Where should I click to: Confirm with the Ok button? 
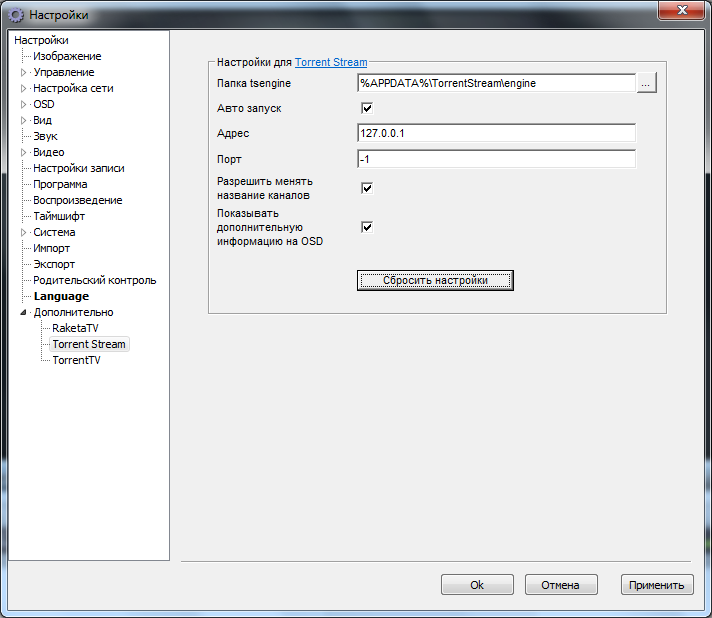coord(477,585)
